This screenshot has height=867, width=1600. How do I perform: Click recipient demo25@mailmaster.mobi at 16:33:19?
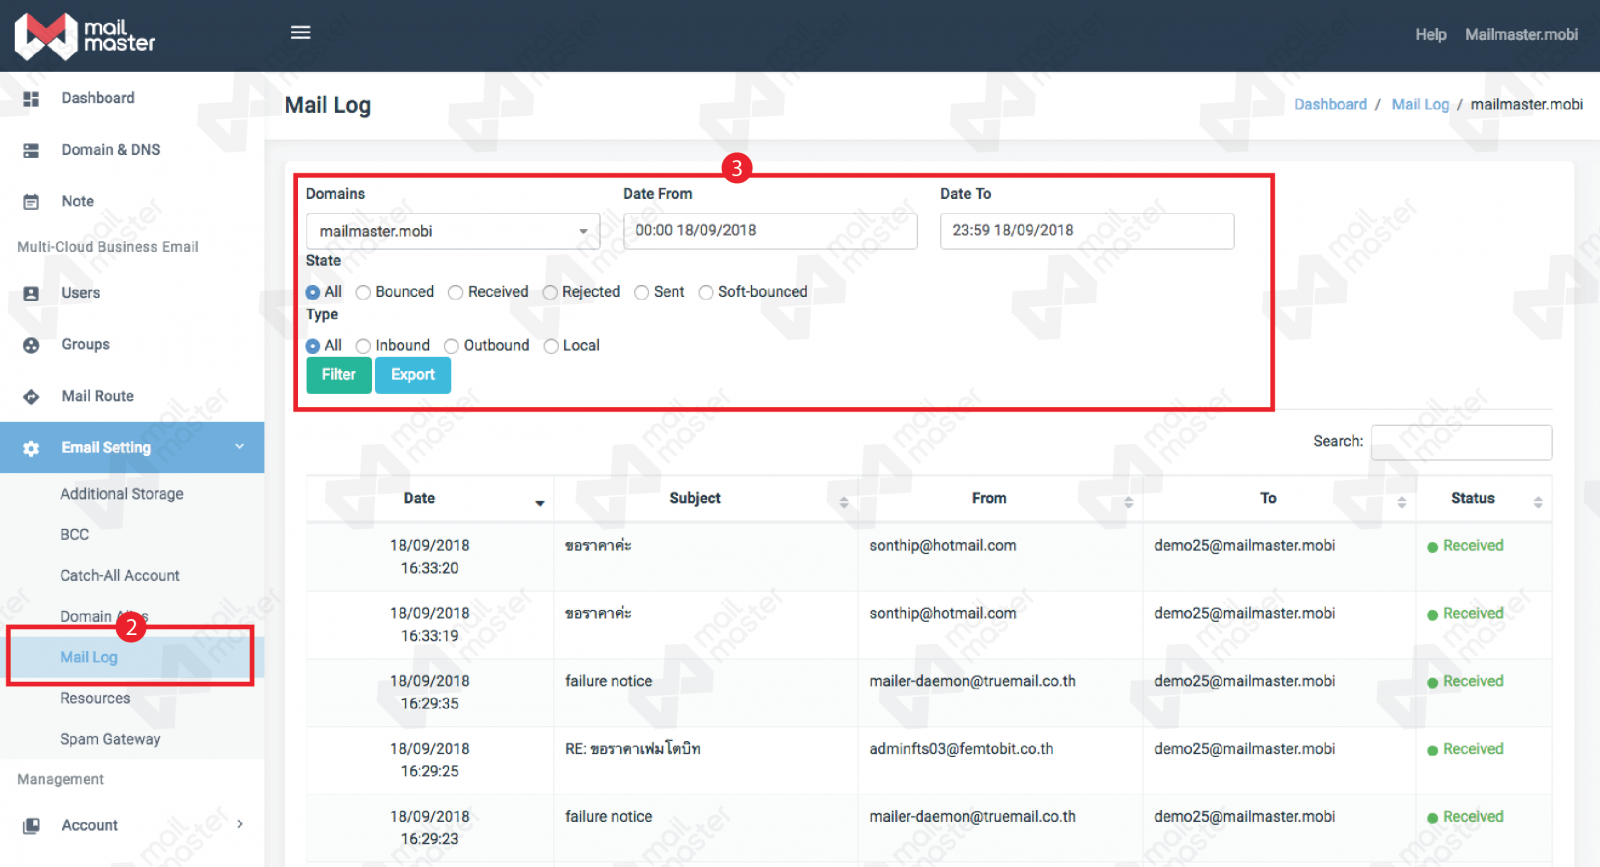1244,614
